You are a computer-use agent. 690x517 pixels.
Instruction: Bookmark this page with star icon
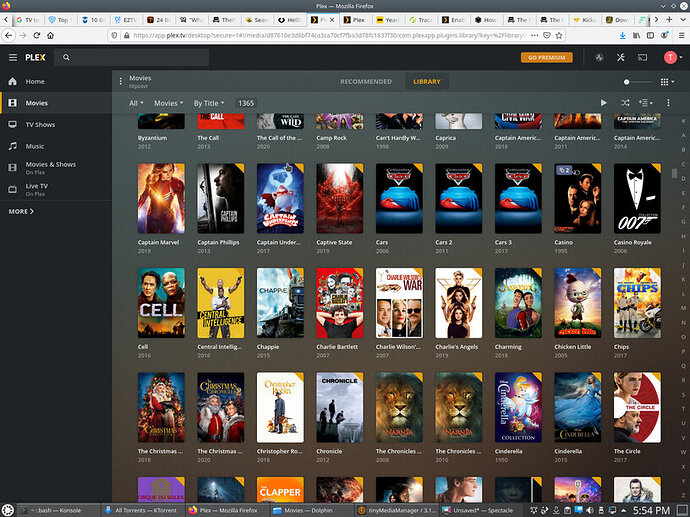tap(559, 35)
